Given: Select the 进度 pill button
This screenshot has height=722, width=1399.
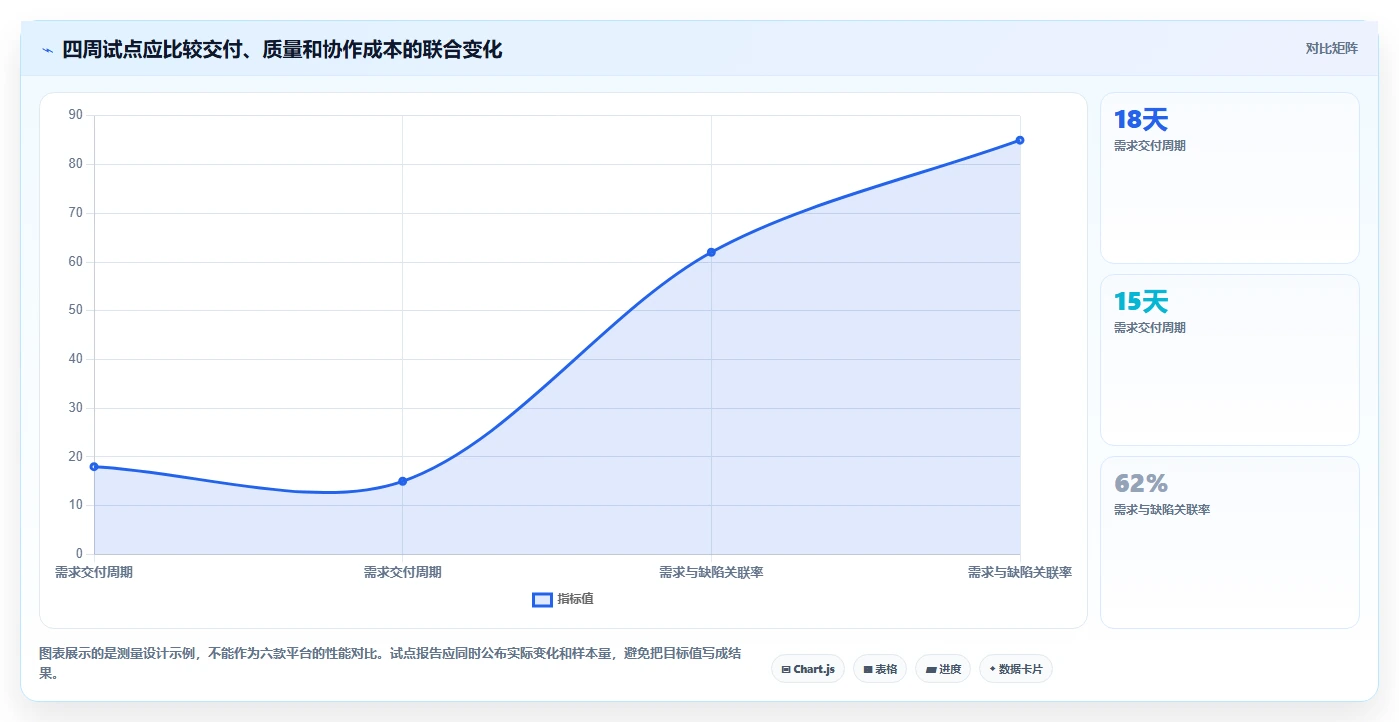Looking at the screenshot, I should pos(943,669).
